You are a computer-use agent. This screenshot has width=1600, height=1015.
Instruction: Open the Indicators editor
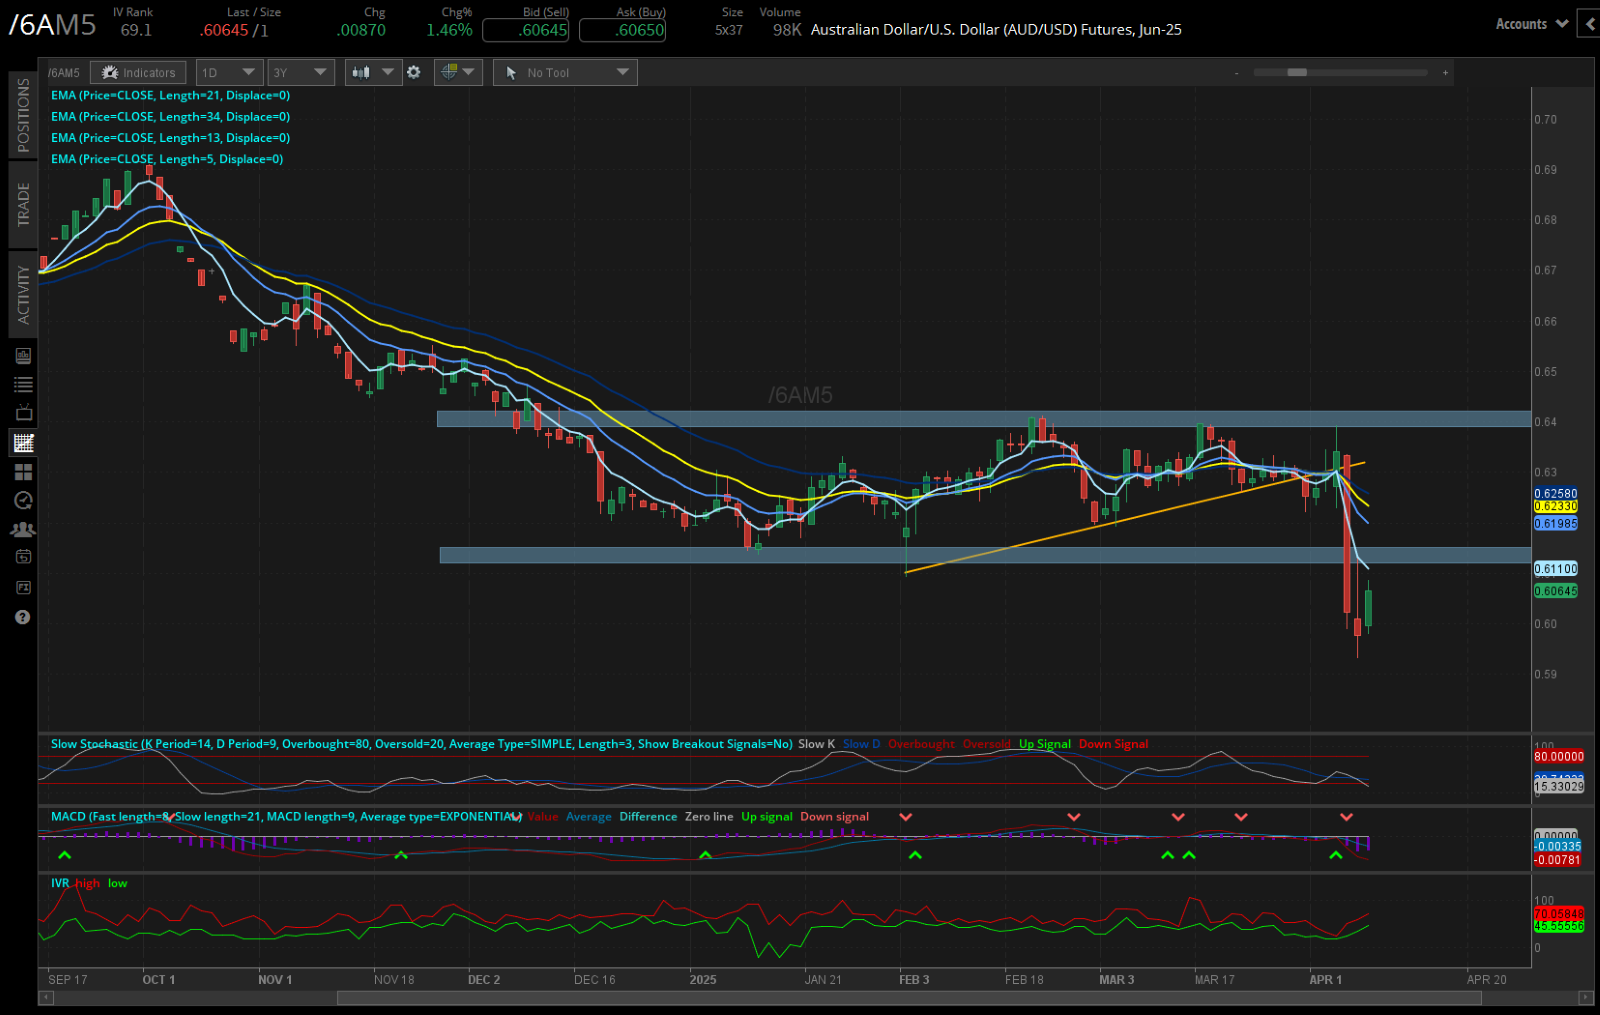coord(137,72)
